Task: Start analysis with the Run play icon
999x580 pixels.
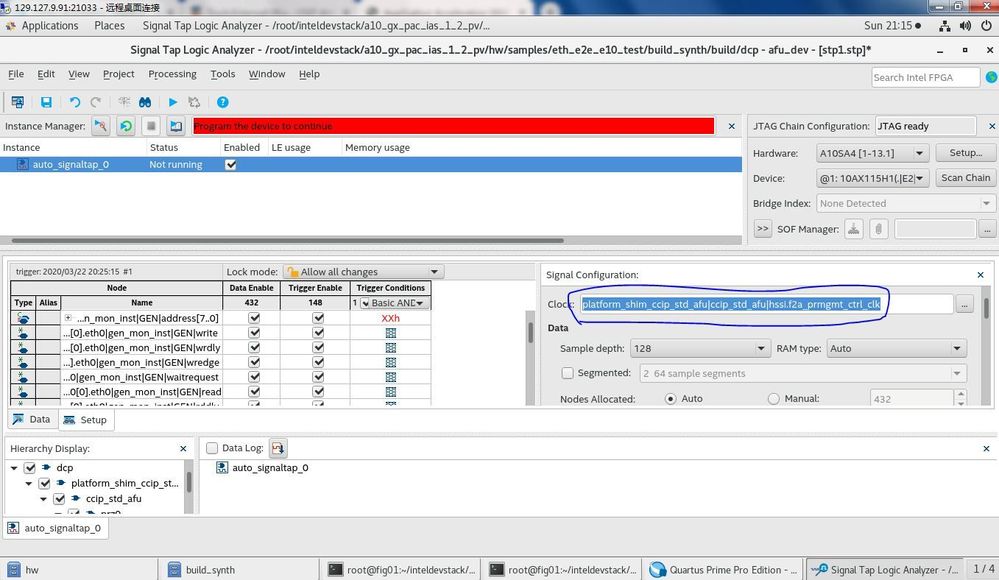Action: click(x=173, y=102)
